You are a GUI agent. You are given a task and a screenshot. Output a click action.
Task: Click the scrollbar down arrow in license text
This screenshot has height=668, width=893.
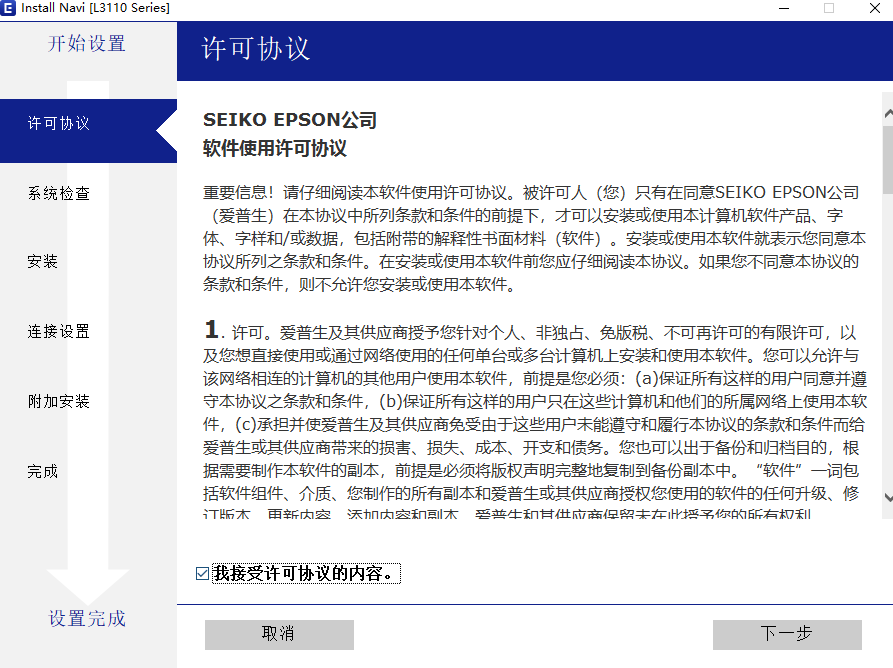[x=888, y=497]
